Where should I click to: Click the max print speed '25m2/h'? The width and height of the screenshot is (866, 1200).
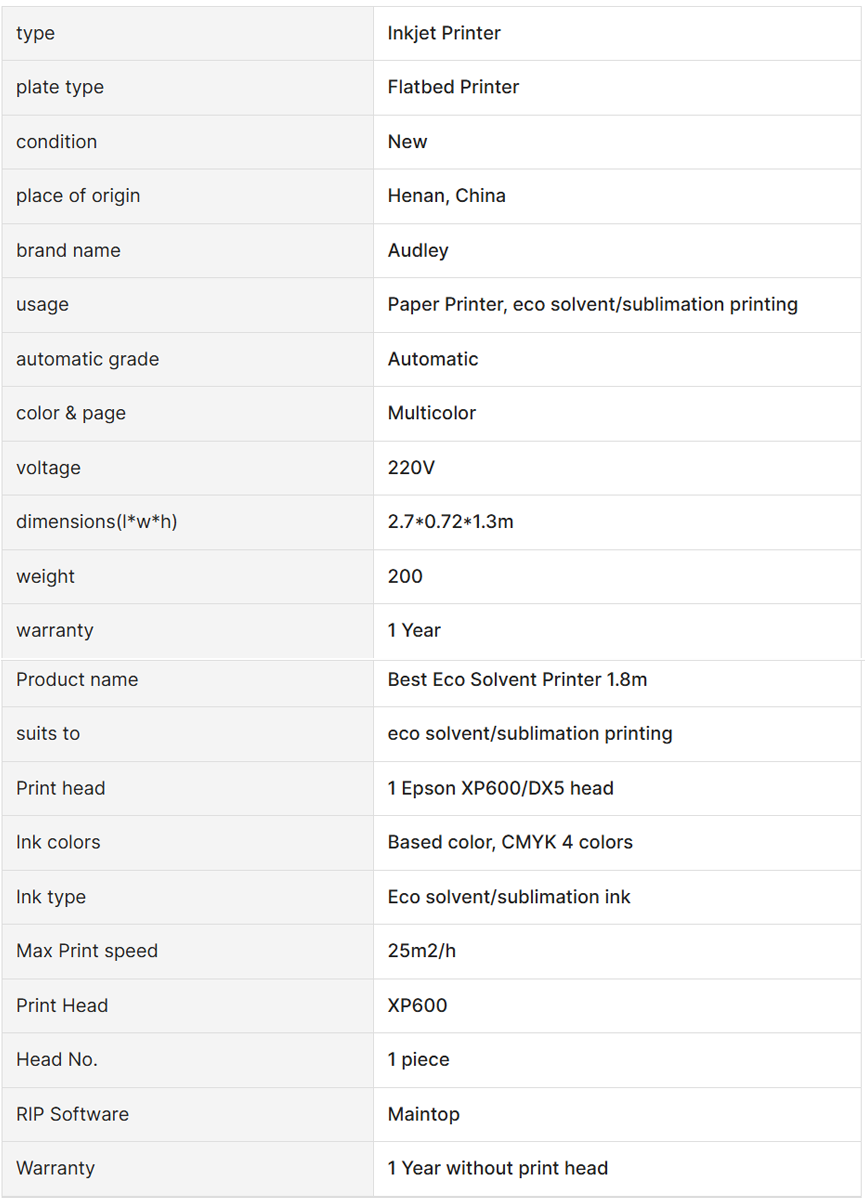(422, 951)
